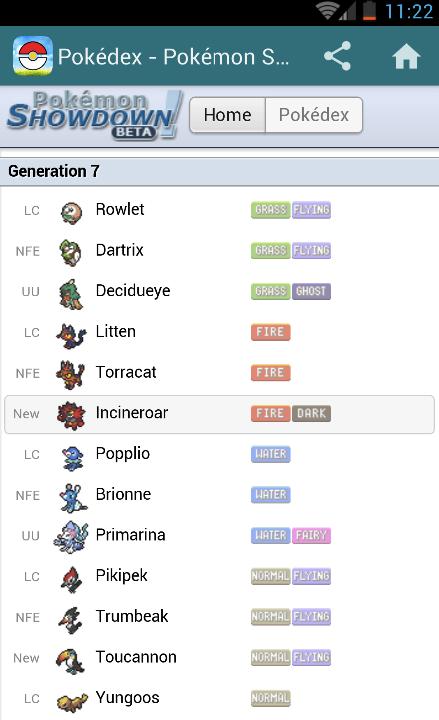This screenshot has height=720, width=439.
Task: Click the Pokémon Showdown BETA logo
Action: pyautogui.click(x=95, y=115)
